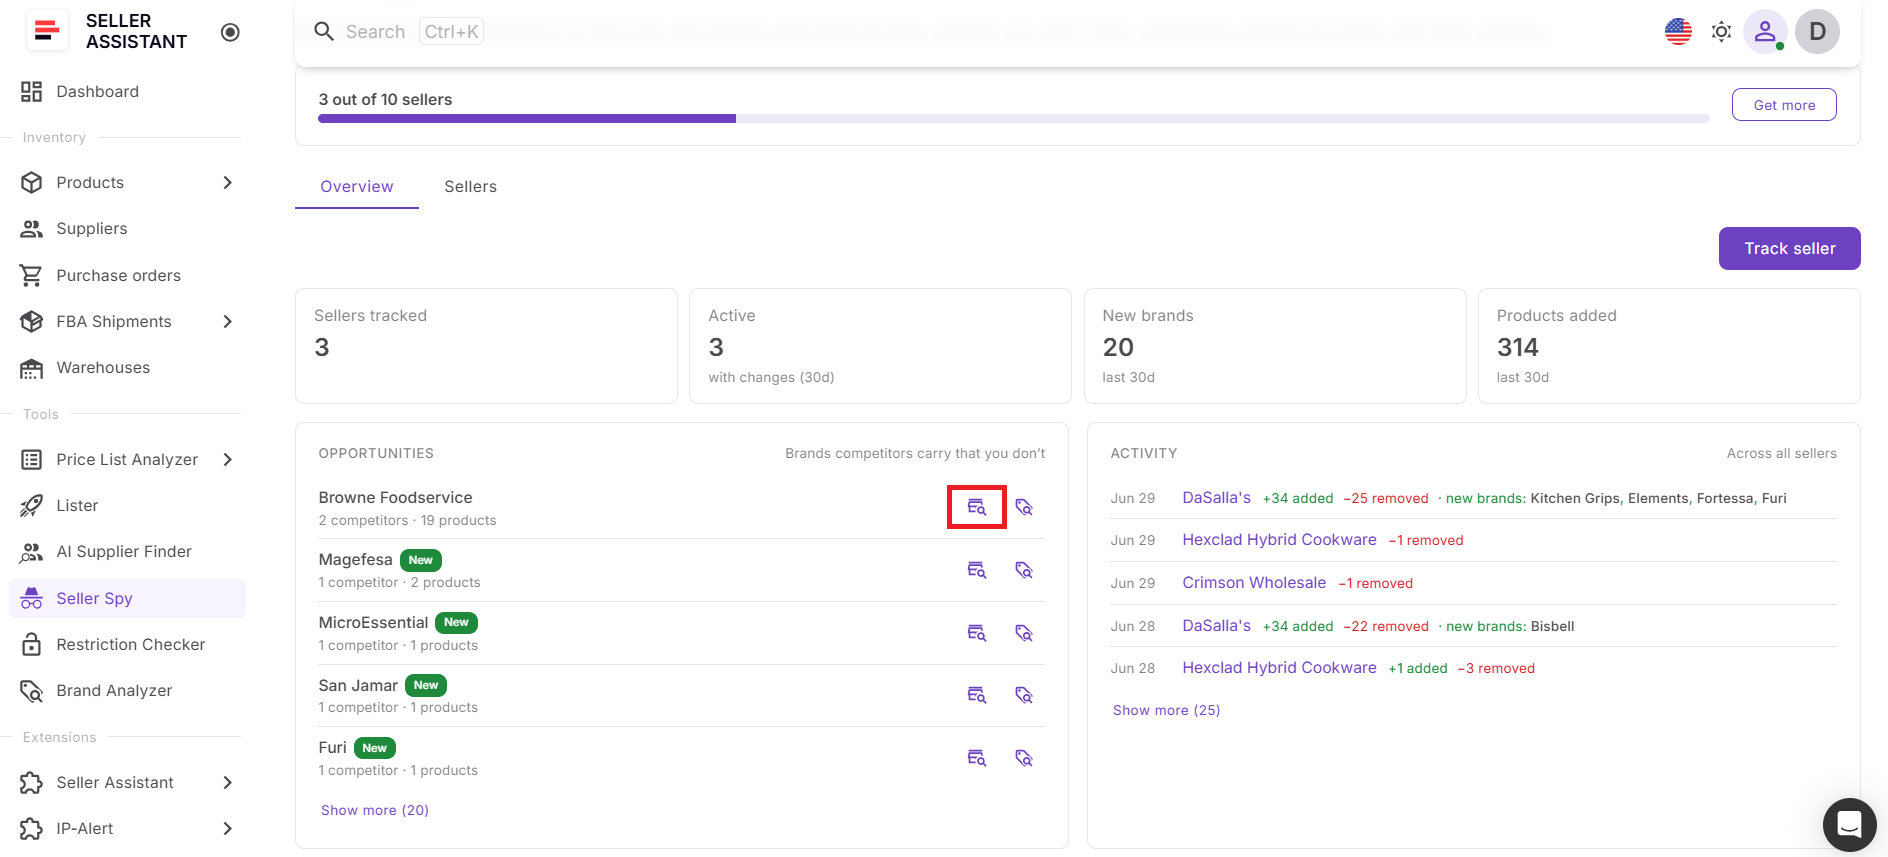Open brand analyzer for MicroEssential
Screen dimensions: 1888x857
pyautogui.click(x=1024, y=633)
